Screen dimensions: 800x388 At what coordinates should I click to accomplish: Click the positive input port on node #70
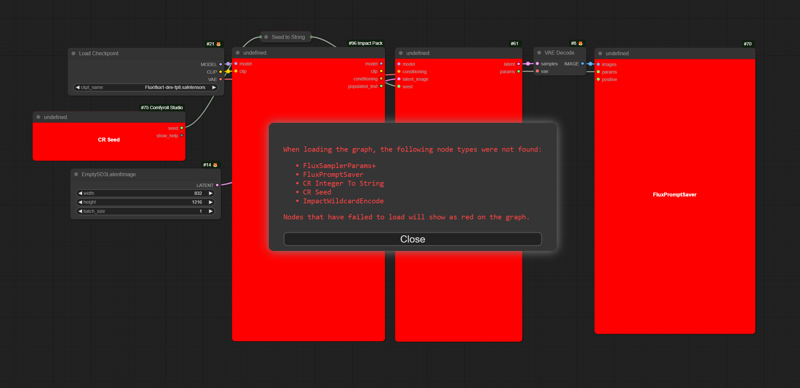click(x=598, y=80)
